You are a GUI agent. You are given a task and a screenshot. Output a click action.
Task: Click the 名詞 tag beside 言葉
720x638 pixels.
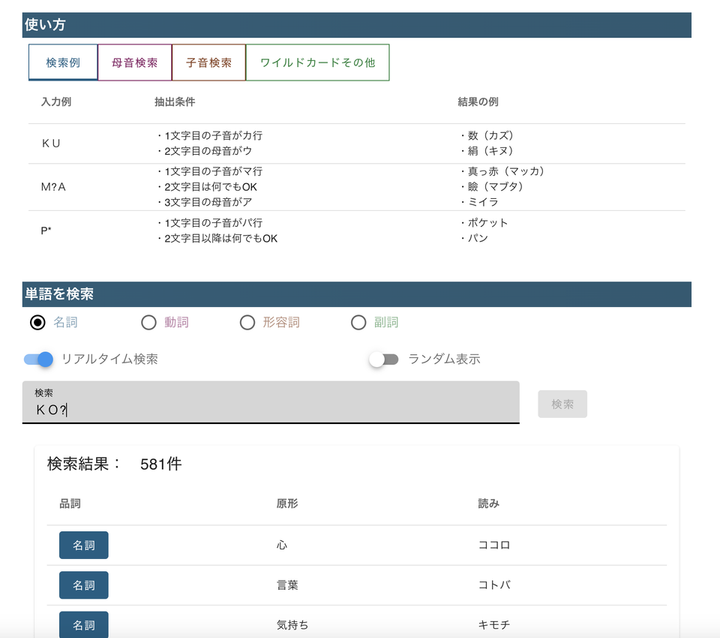84,585
